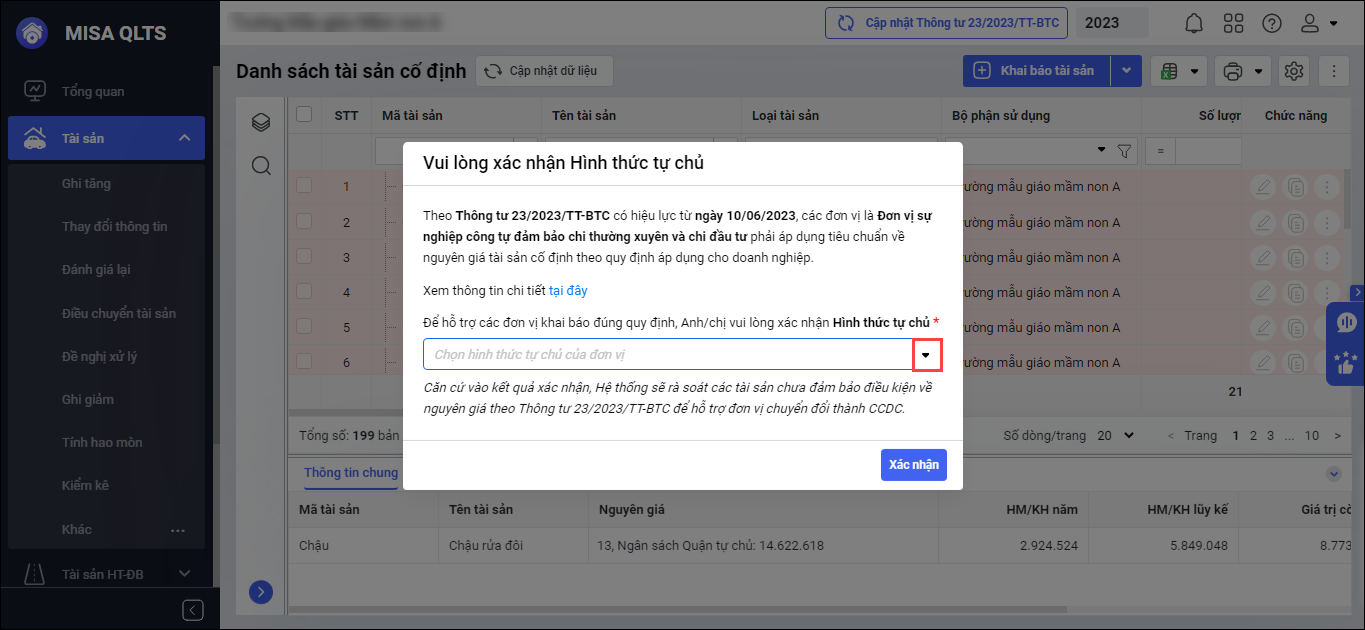Click Cập nhật dữ liệu refresh button

click(543, 71)
